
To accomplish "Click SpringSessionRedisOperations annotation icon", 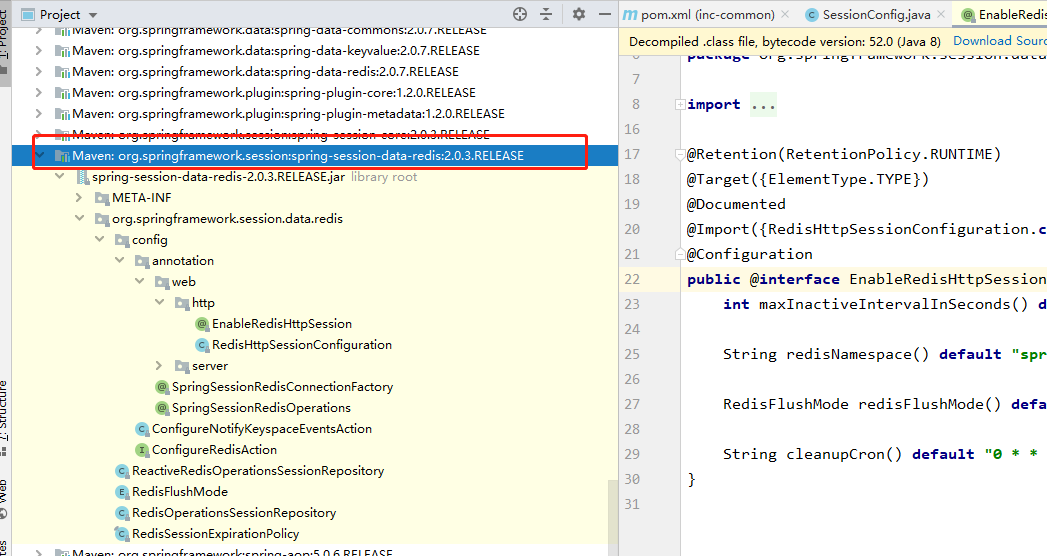I will [162, 408].
